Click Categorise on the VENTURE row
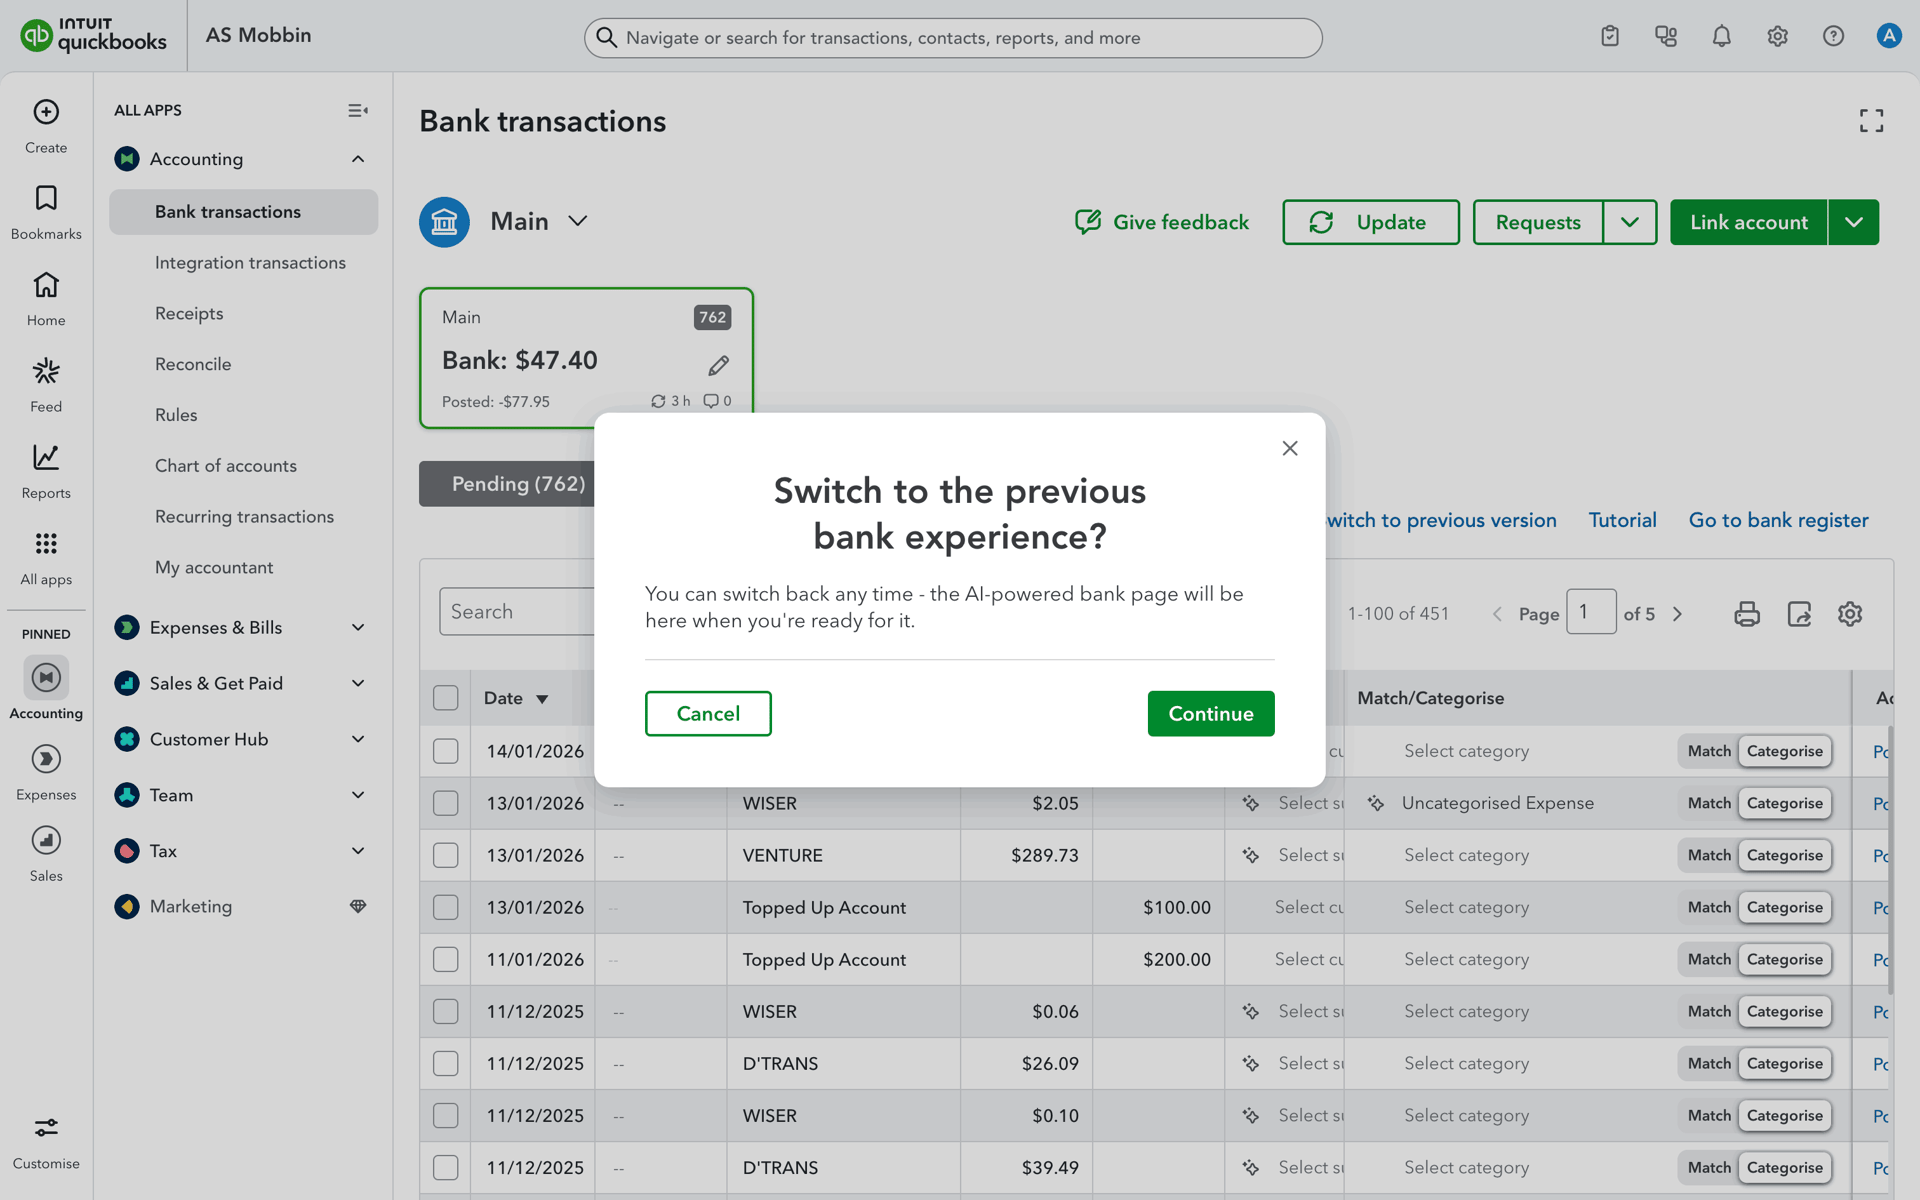1920x1200 pixels. [1785, 855]
